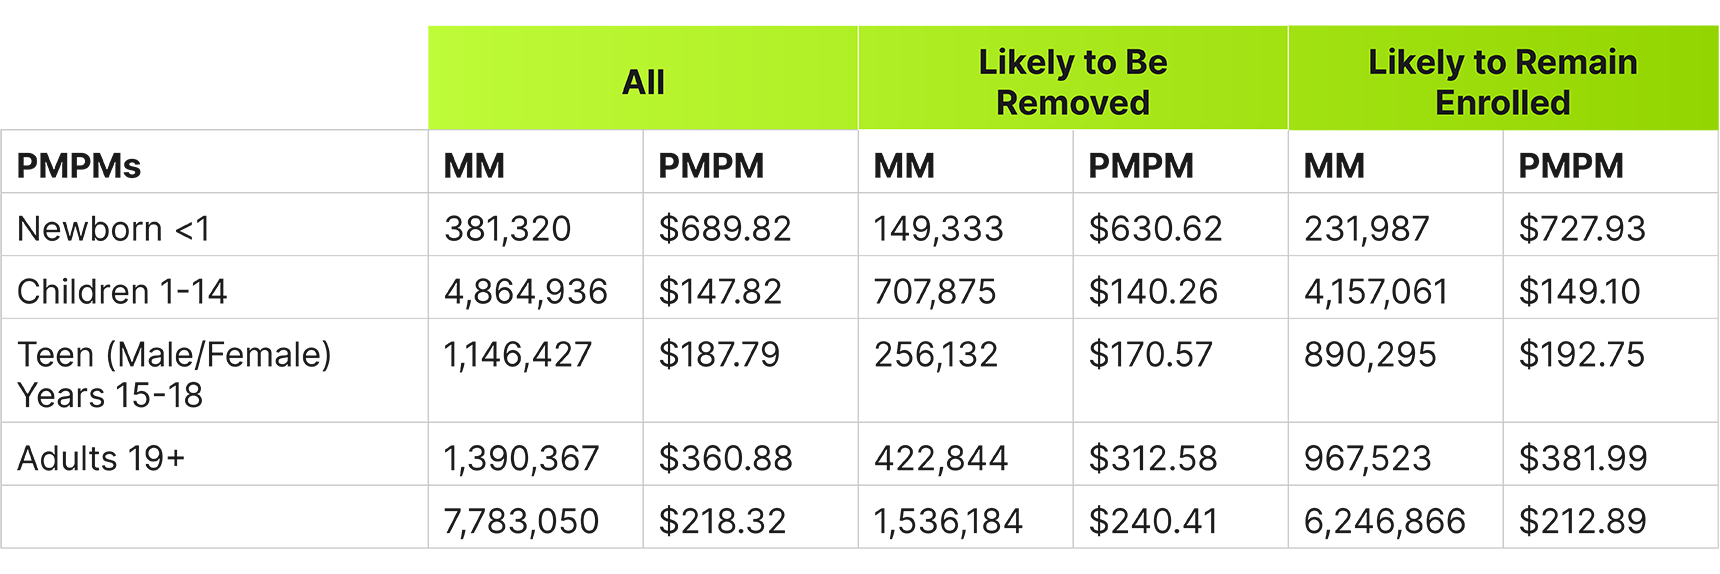The image size is (1720, 574).
Task: Select the $381.99 cell
Action: [x=1611, y=454]
